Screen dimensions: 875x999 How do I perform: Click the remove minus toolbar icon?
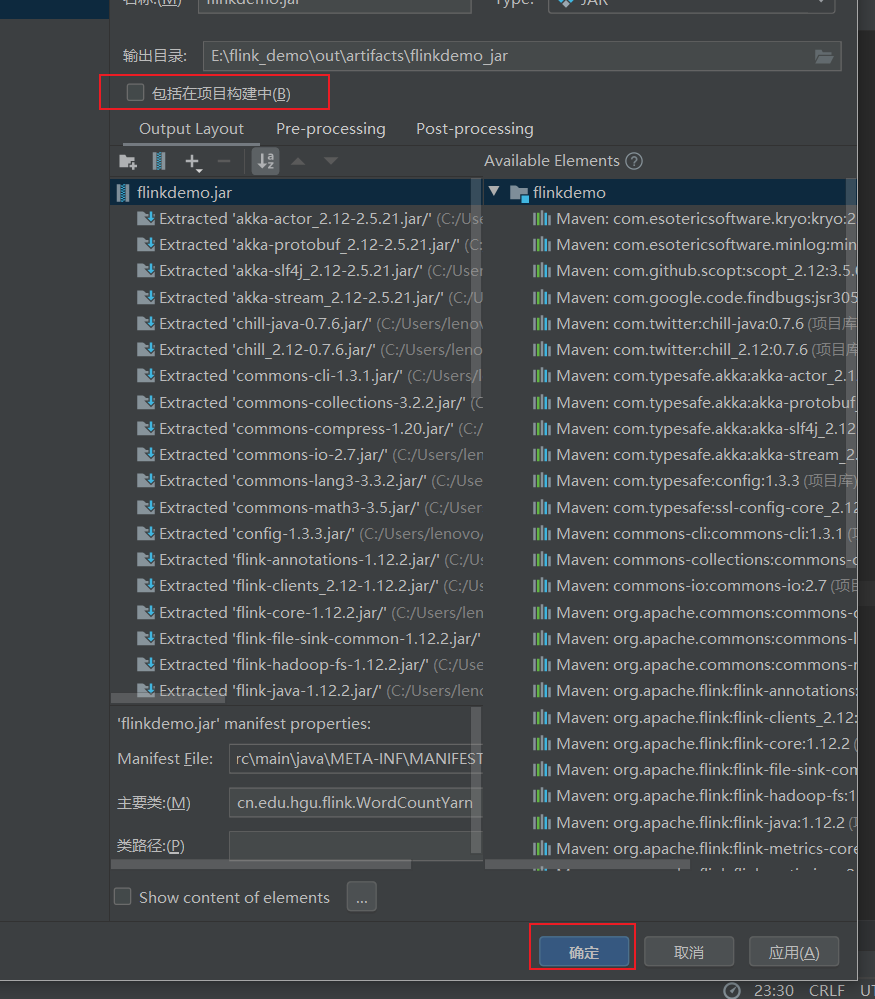point(224,161)
